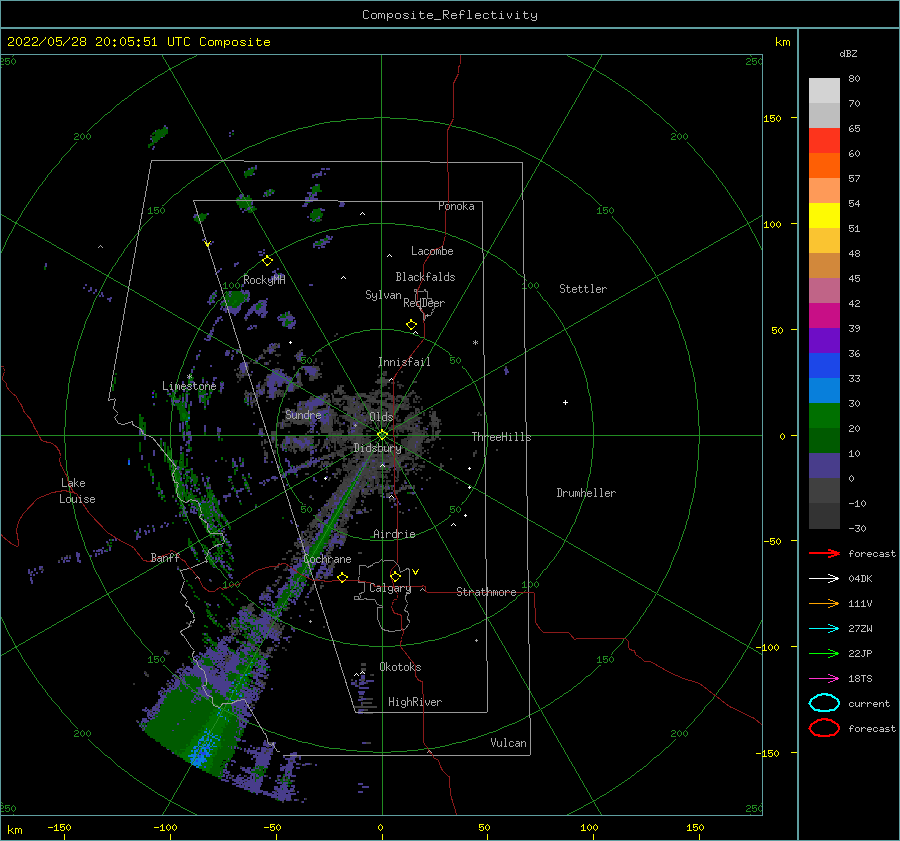The image size is (900, 841).
Task: Click the yellow 'km' unit label at top right
Action: pyautogui.click(x=782, y=42)
